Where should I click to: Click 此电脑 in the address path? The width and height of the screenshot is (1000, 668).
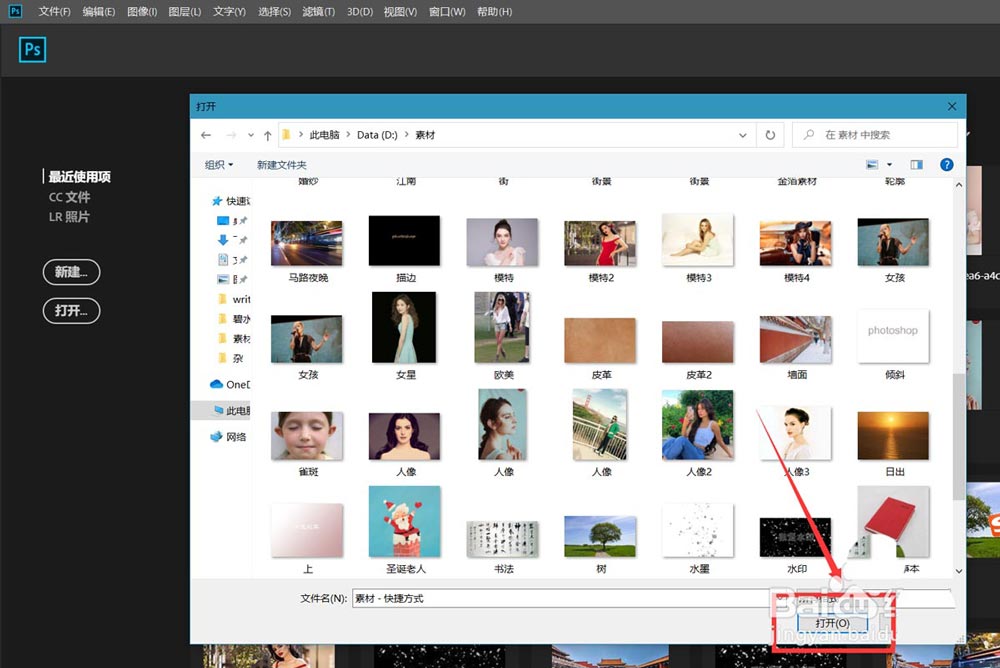[x=325, y=135]
